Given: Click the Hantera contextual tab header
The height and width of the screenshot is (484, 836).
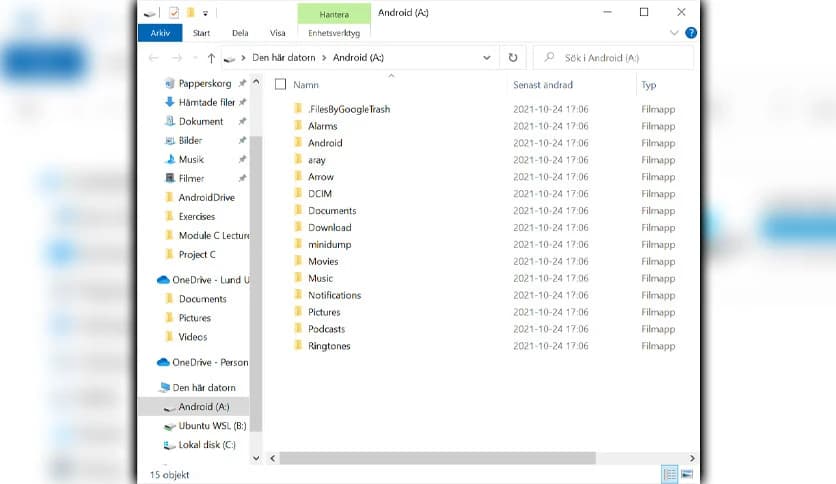Looking at the screenshot, I should (x=334, y=14).
